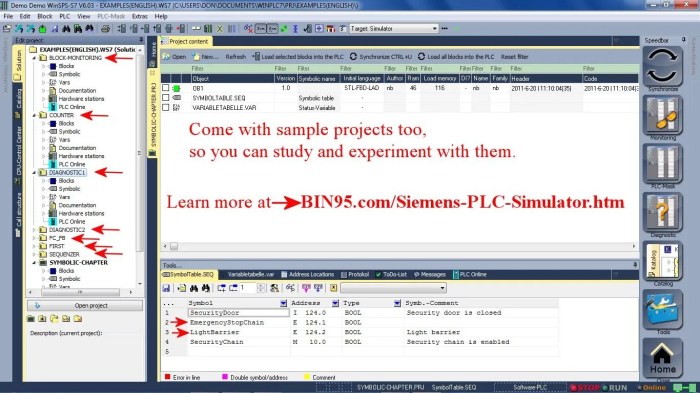Viewport: 700px width, 393px height.
Task: Click the Open project button
Action: tap(85, 305)
